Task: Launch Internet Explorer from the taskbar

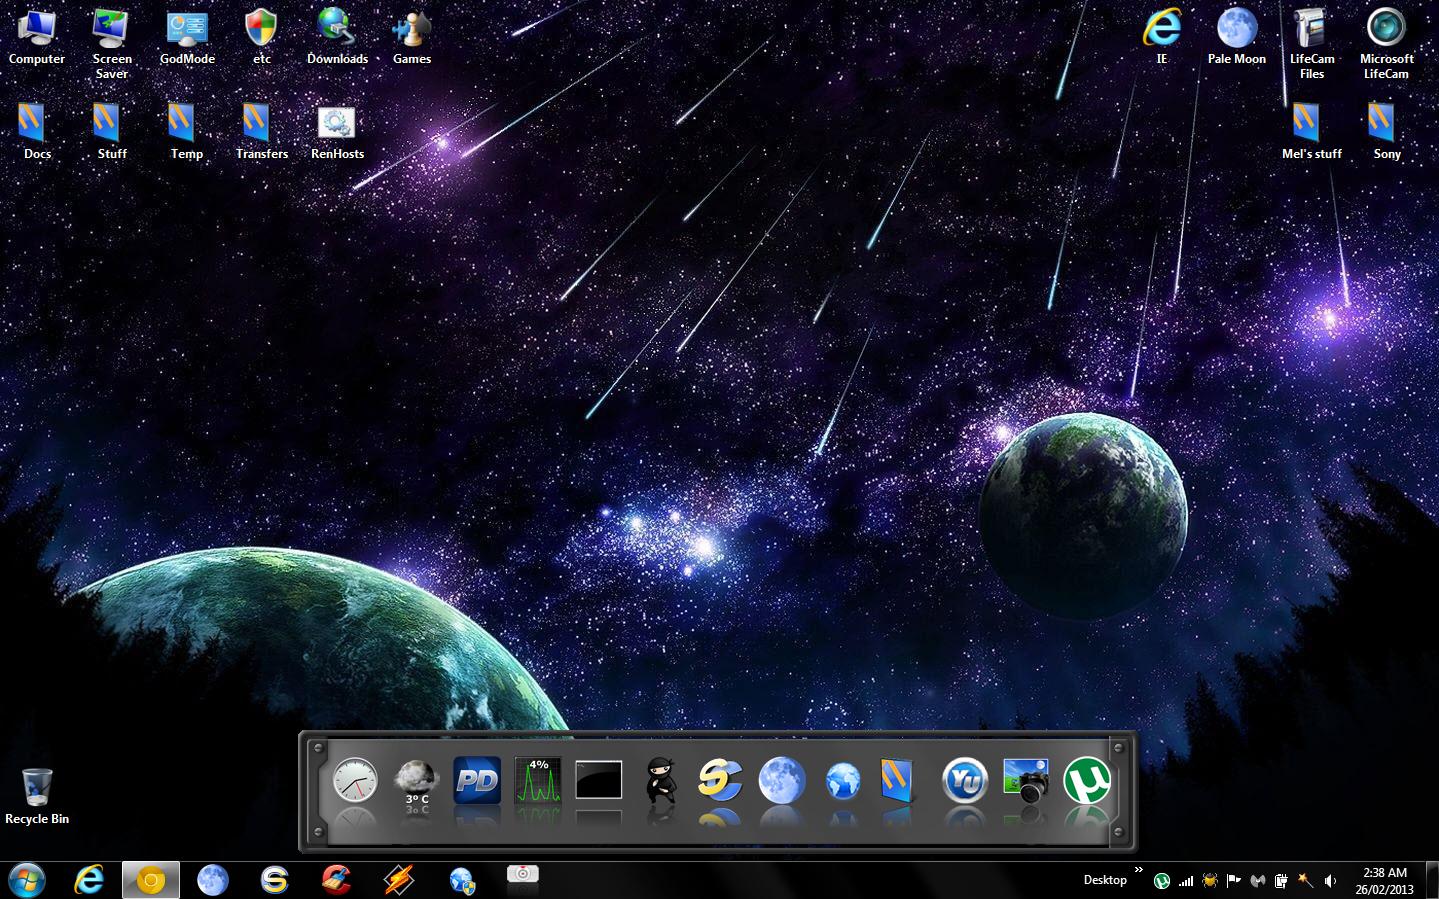Action: pos(90,880)
